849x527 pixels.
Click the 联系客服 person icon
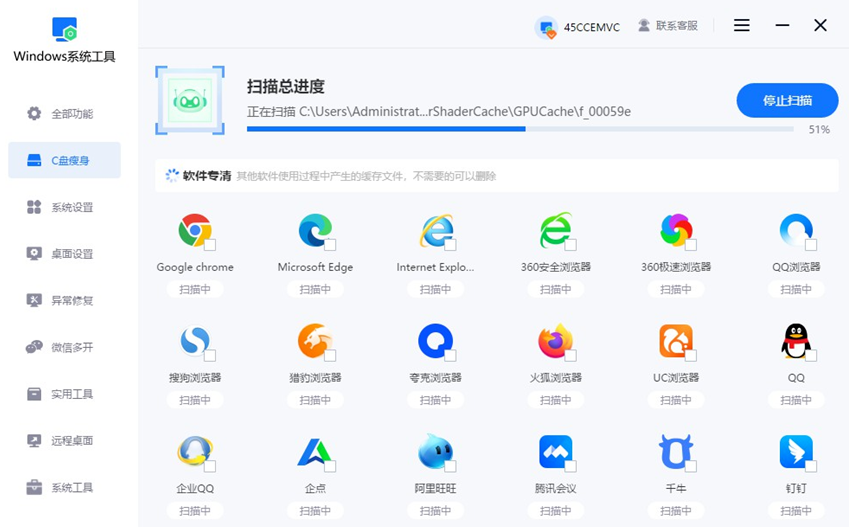[x=644, y=25]
